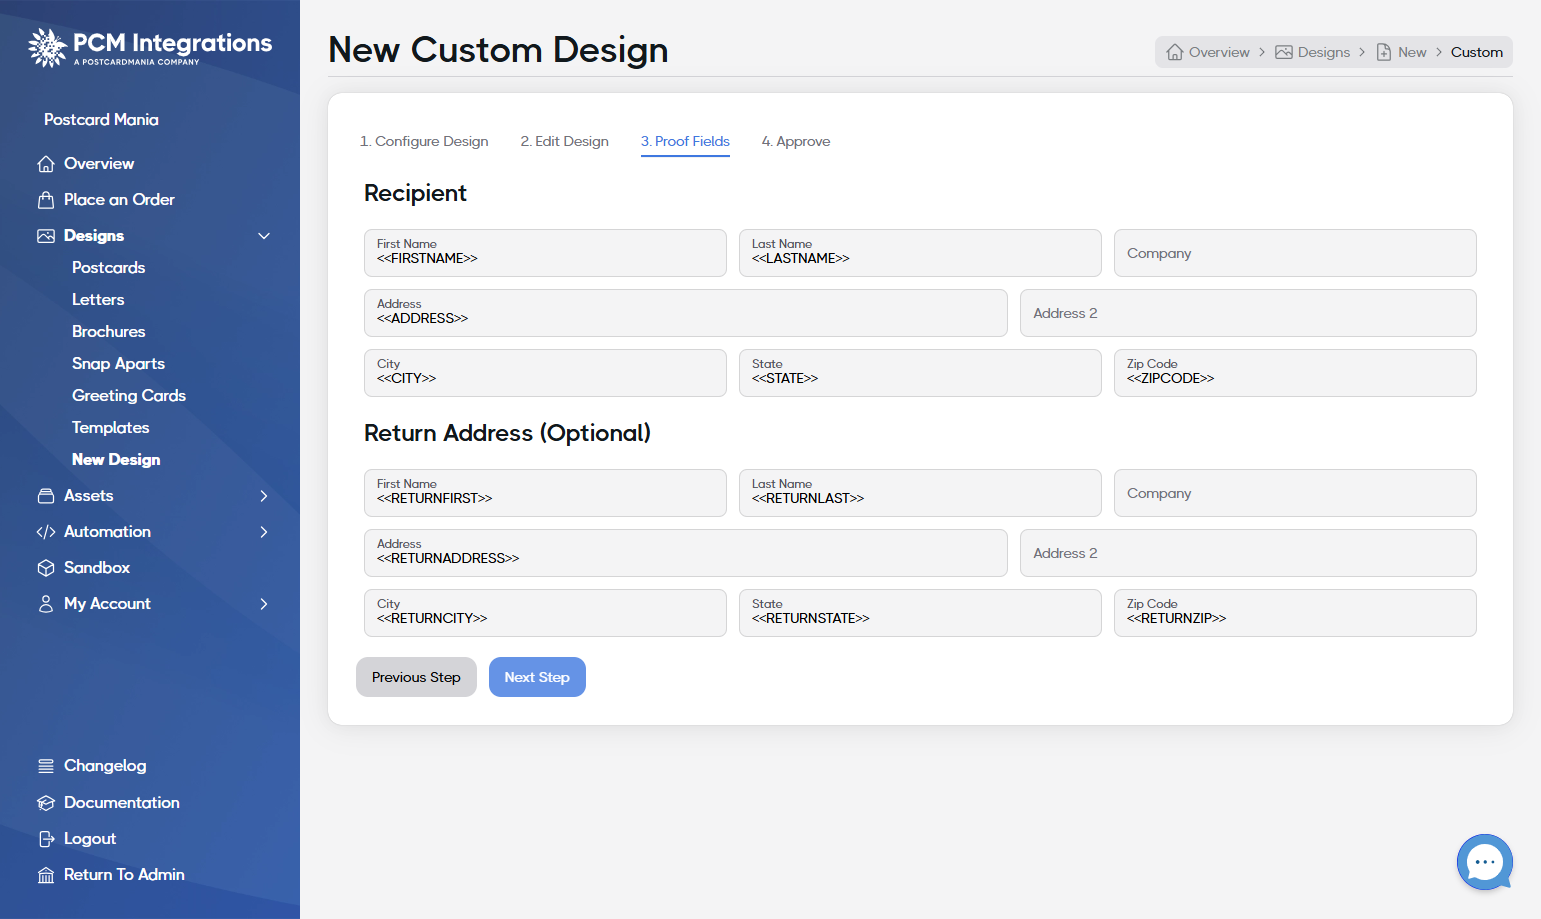Click the New file icon in breadcrumb
The image size is (1541, 919).
(x=1384, y=52)
